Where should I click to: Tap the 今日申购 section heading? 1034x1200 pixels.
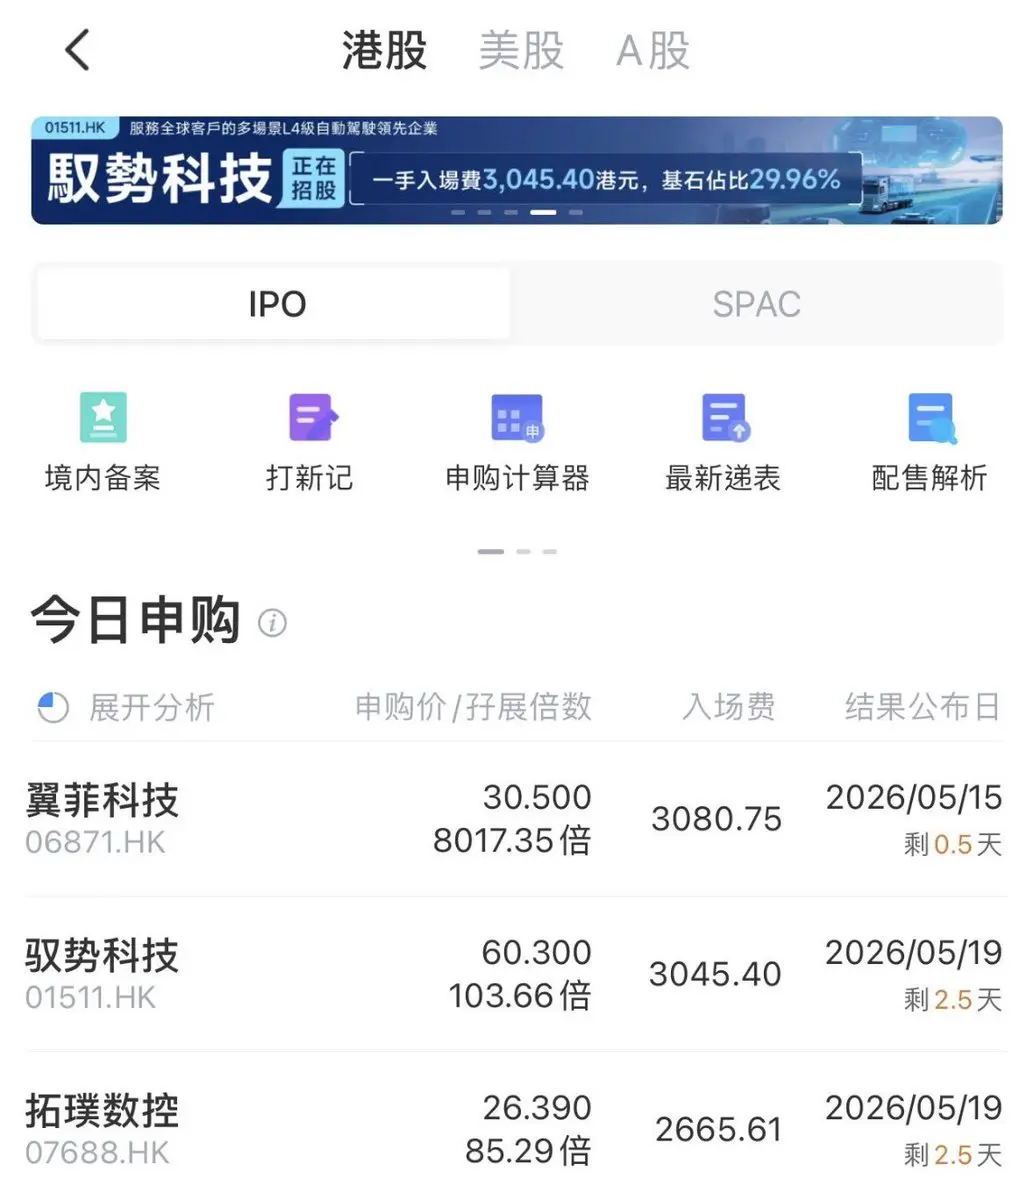(x=135, y=621)
